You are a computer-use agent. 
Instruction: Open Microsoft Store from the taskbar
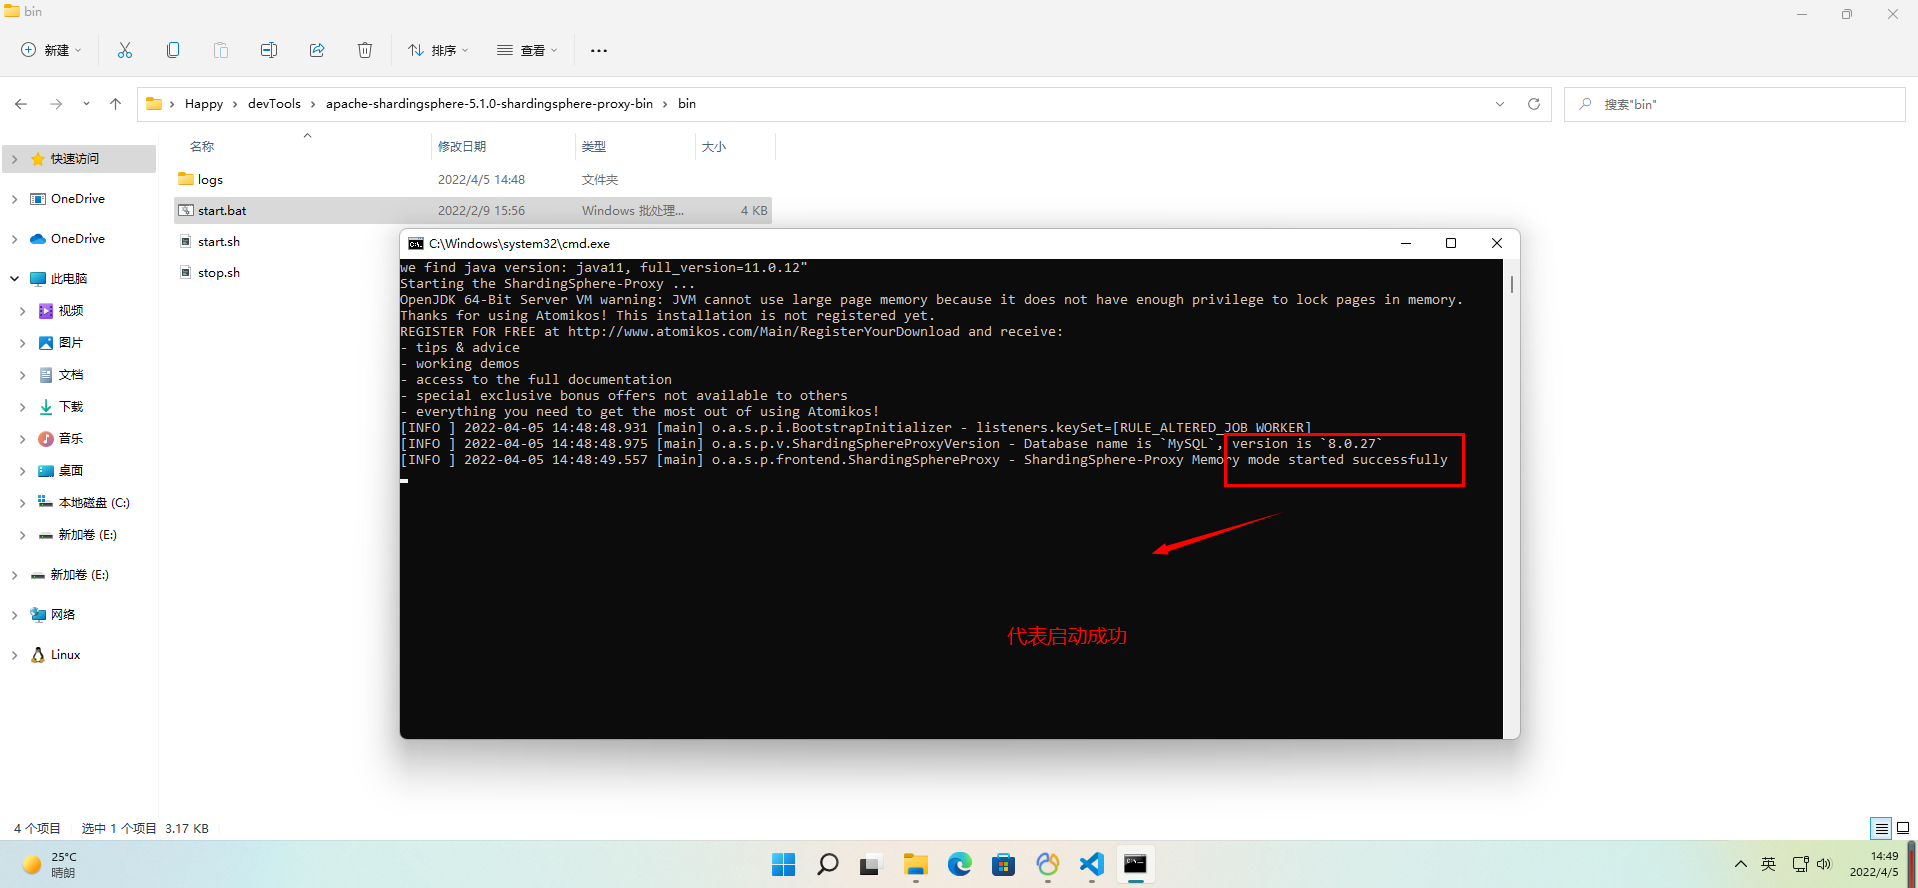[1003, 865]
